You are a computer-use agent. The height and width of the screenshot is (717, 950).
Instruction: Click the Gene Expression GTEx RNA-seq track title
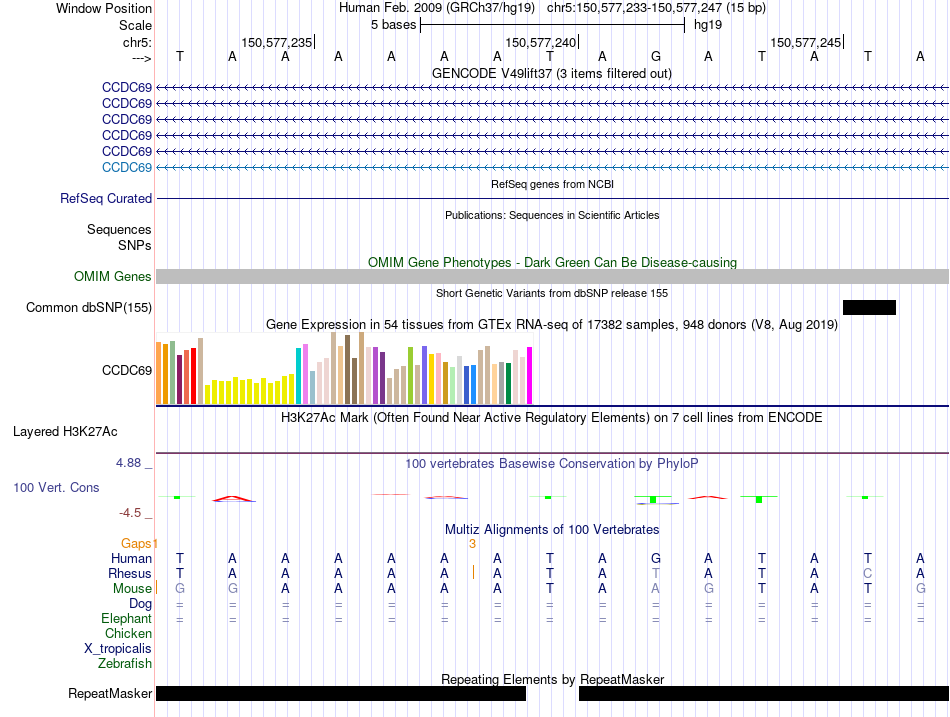(551, 325)
